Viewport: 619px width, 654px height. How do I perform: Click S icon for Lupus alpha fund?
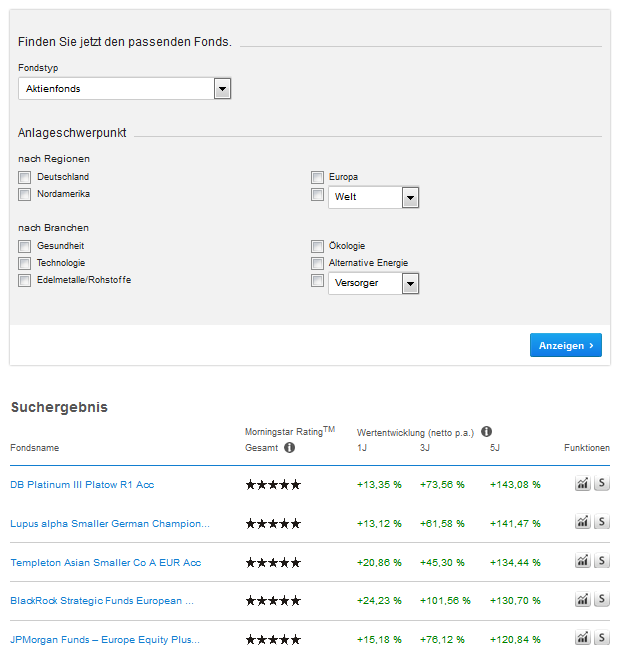tap(602, 522)
